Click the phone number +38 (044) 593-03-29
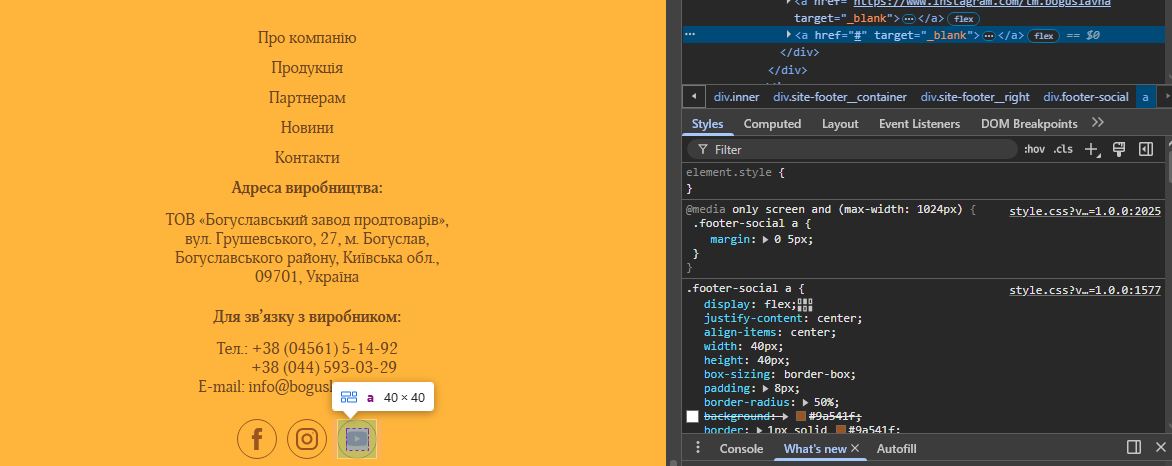 click(324, 367)
